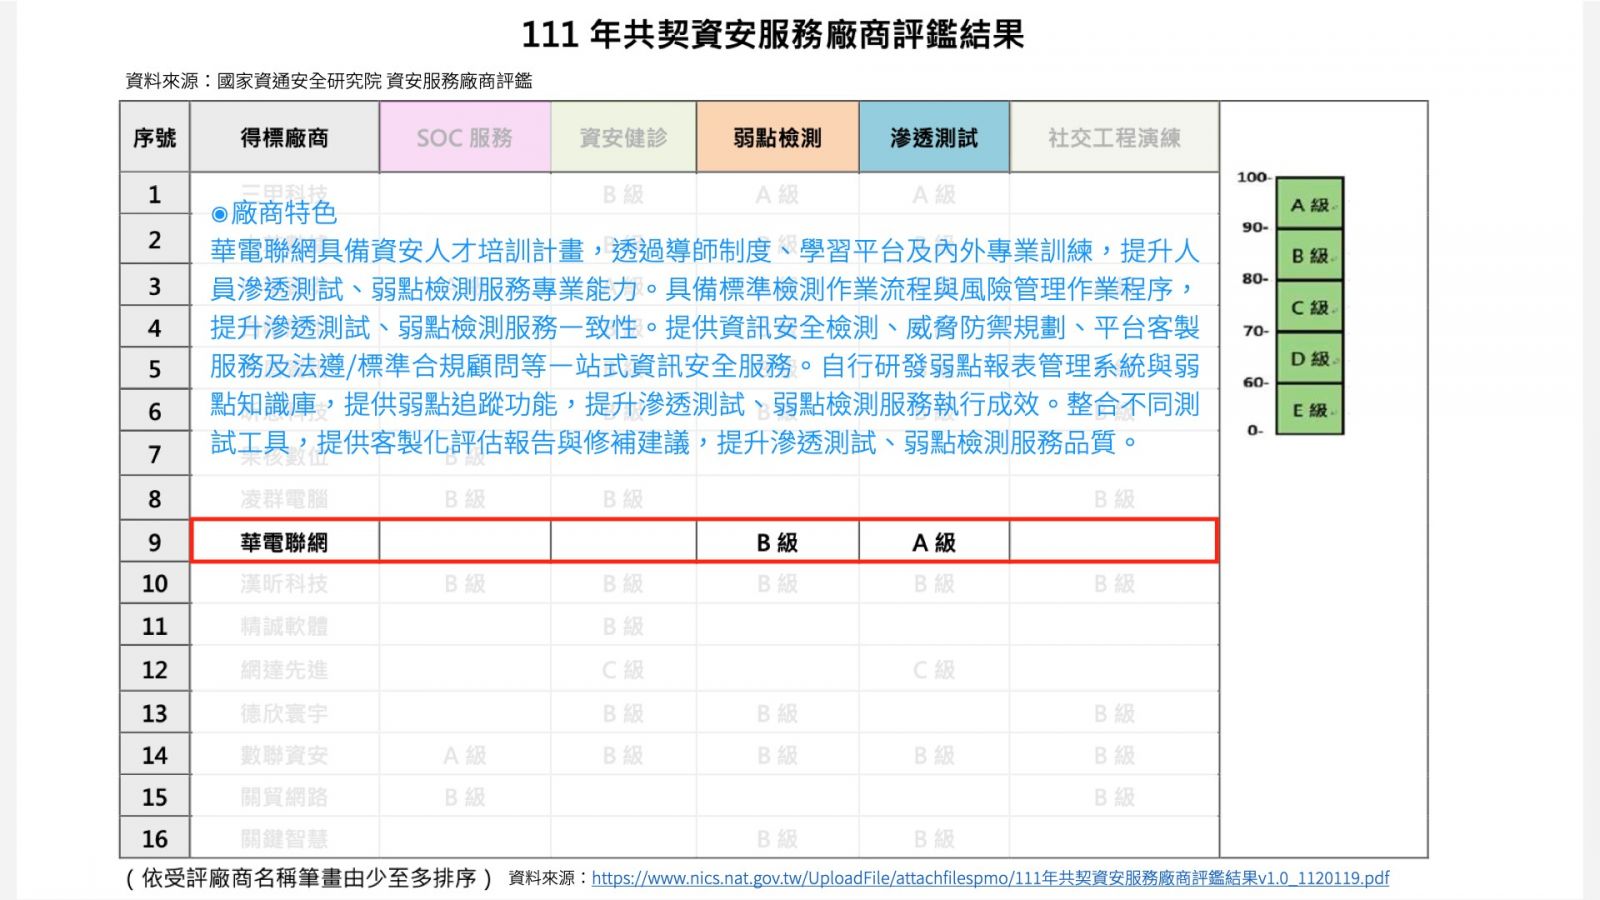The image size is (1600, 900).
Task: Click row number 10 in the 序號 column
Action: (155, 583)
